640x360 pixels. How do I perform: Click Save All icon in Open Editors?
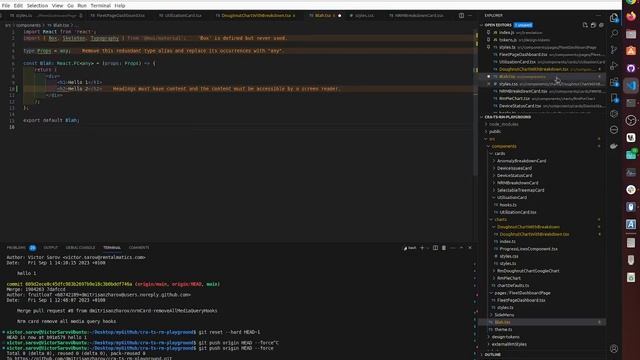coord(593,25)
